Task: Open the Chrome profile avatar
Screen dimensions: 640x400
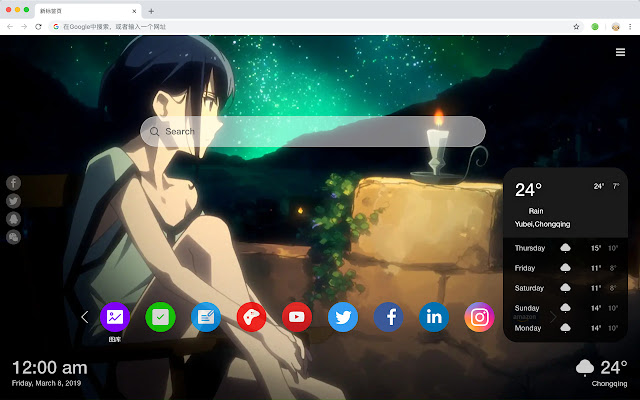Action: click(616, 27)
